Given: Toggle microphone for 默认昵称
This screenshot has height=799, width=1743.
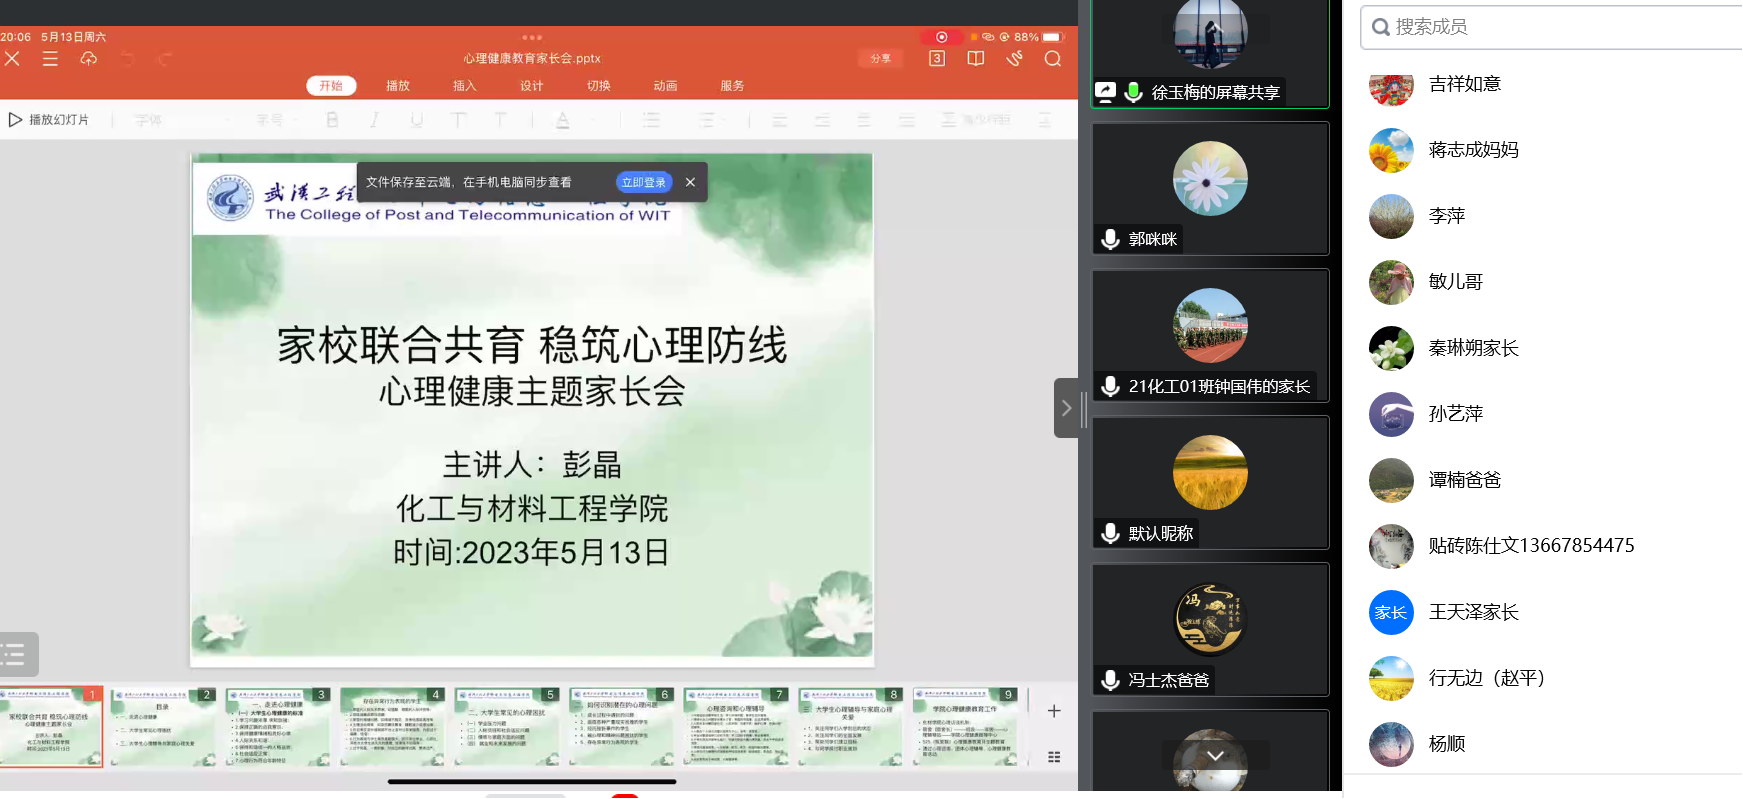Looking at the screenshot, I should tap(1110, 533).
